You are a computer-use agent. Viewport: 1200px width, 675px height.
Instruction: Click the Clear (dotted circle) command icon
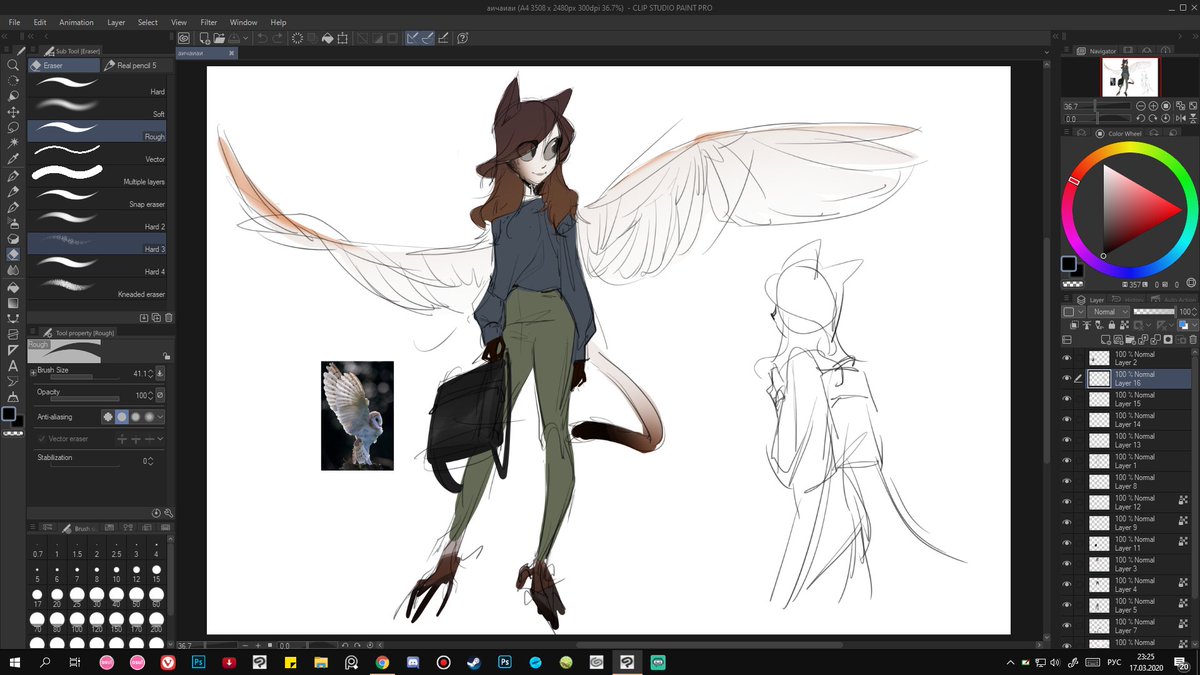(297, 37)
